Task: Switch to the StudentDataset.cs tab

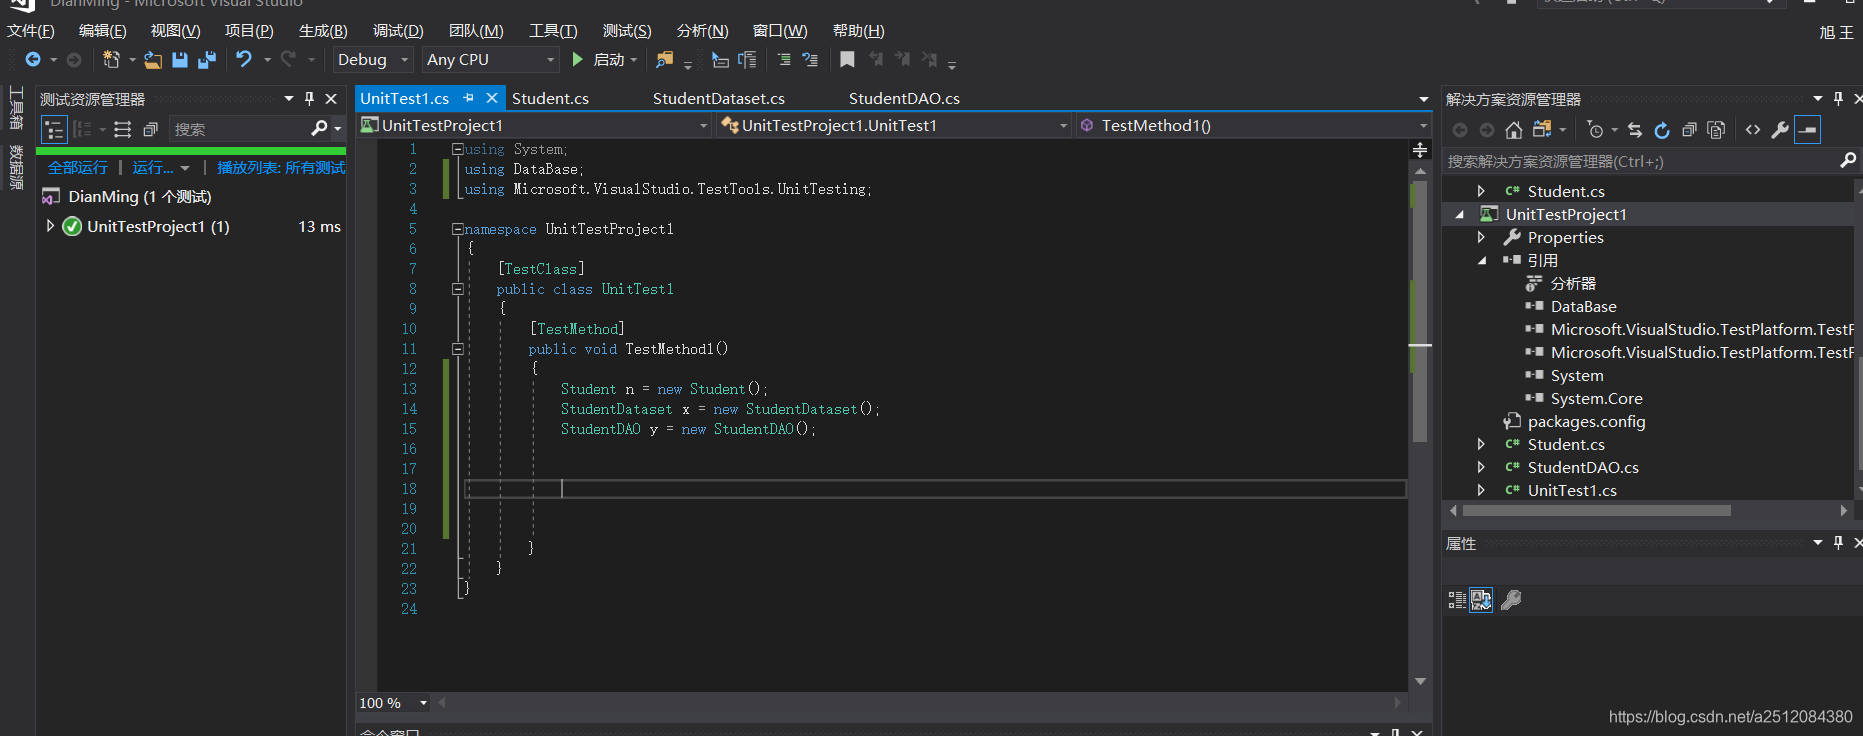Action: point(719,98)
